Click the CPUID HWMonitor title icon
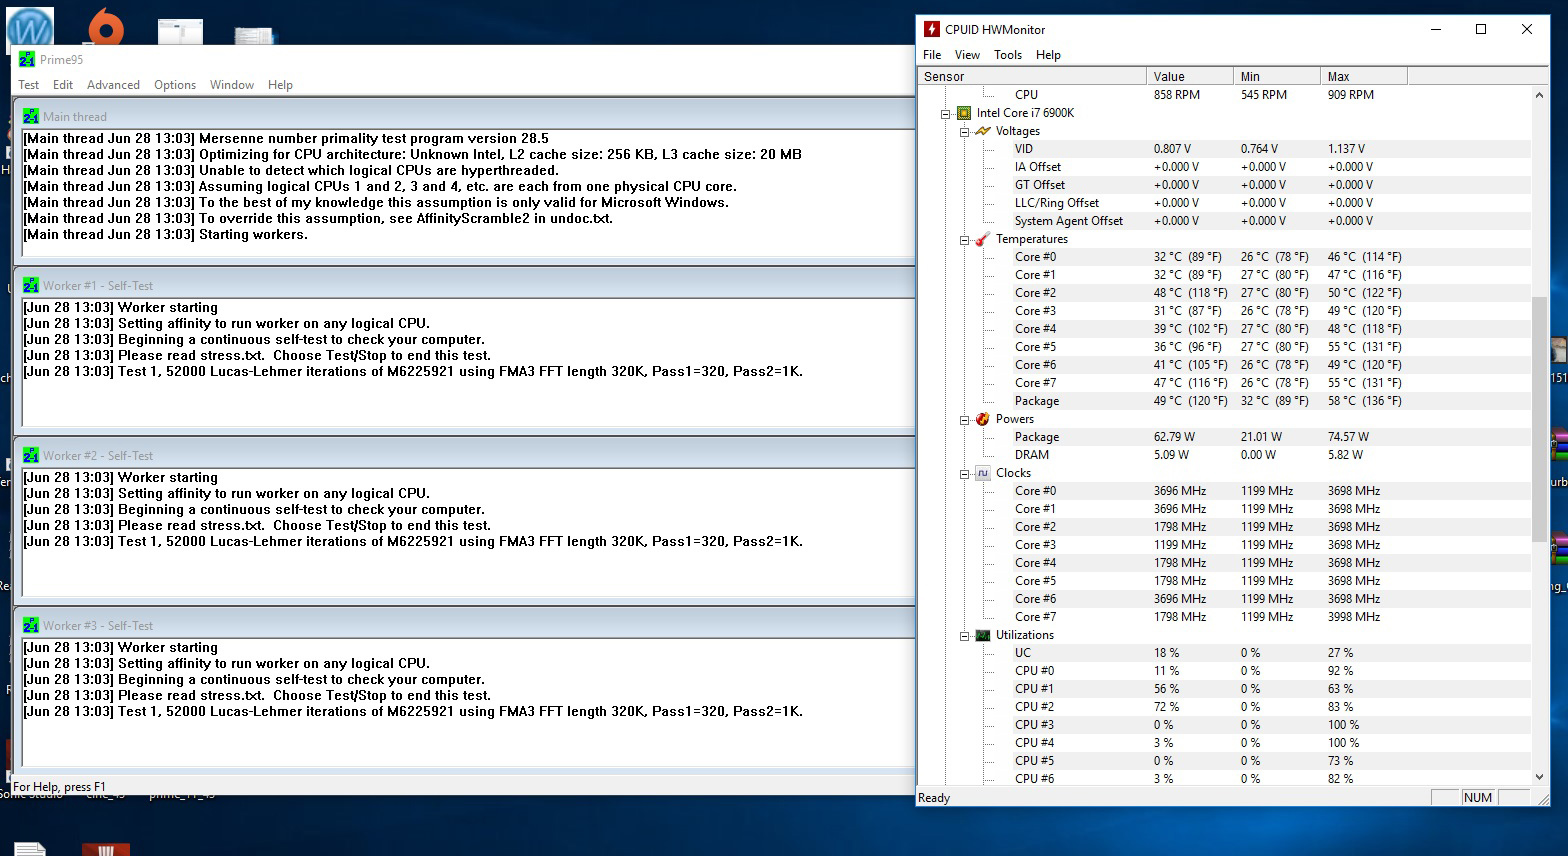Image resolution: width=1568 pixels, height=856 pixels. tap(932, 29)
